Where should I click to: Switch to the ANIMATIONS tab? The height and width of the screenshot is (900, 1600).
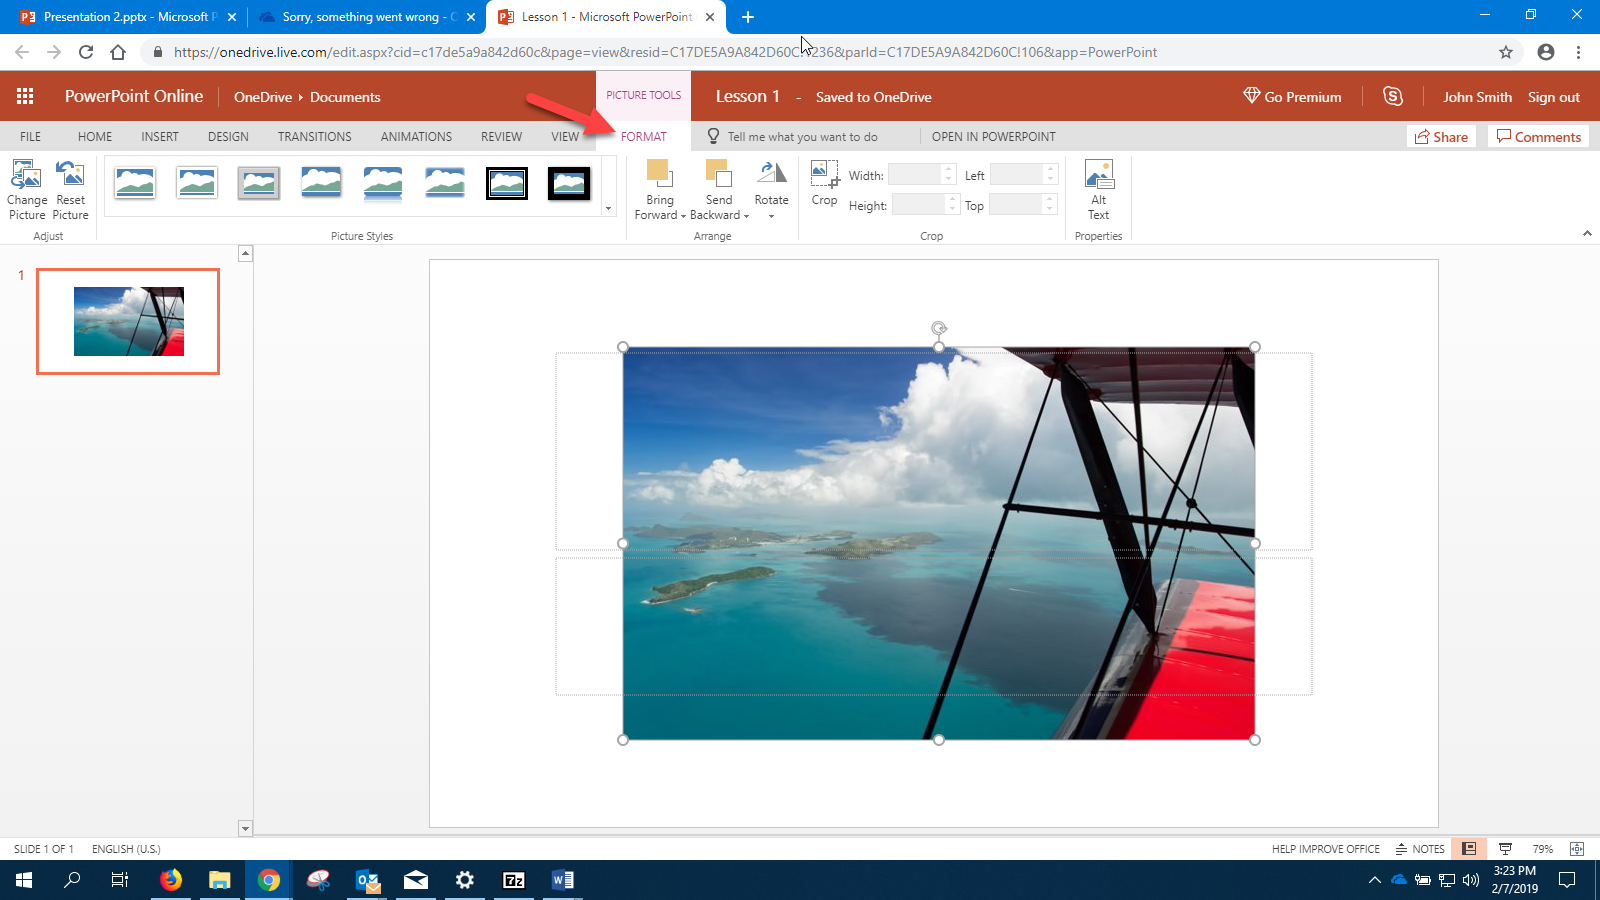click(x=415, y=136)
